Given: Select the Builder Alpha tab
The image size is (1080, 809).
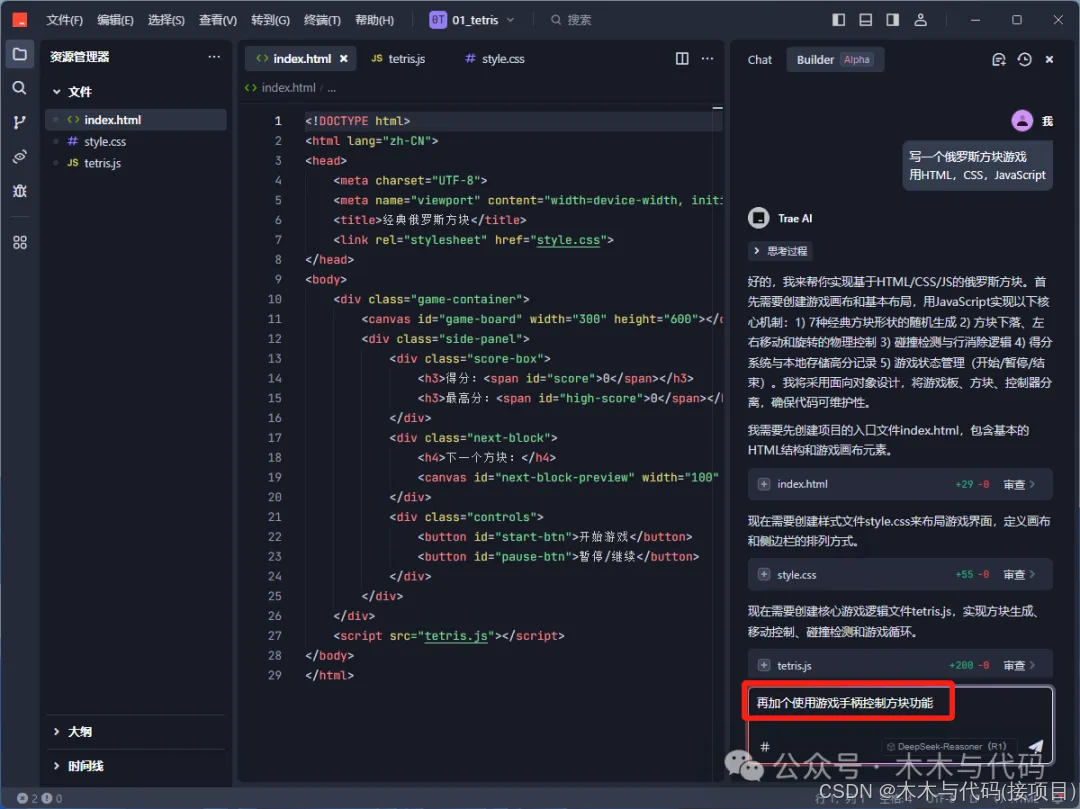Looking at the screenshot, I should click(834, 60).
